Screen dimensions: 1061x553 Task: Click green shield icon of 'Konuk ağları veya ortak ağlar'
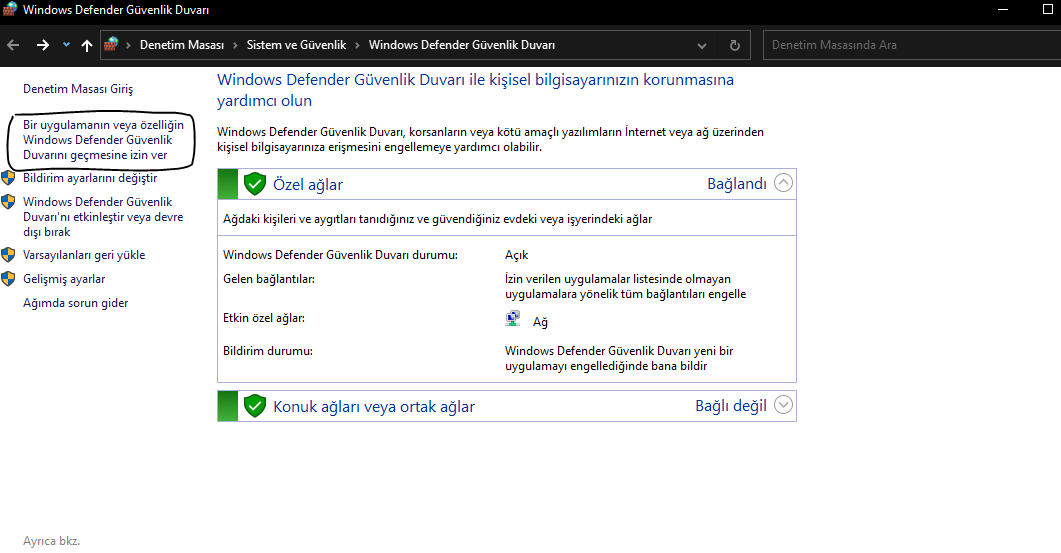[x=254, y=405]
